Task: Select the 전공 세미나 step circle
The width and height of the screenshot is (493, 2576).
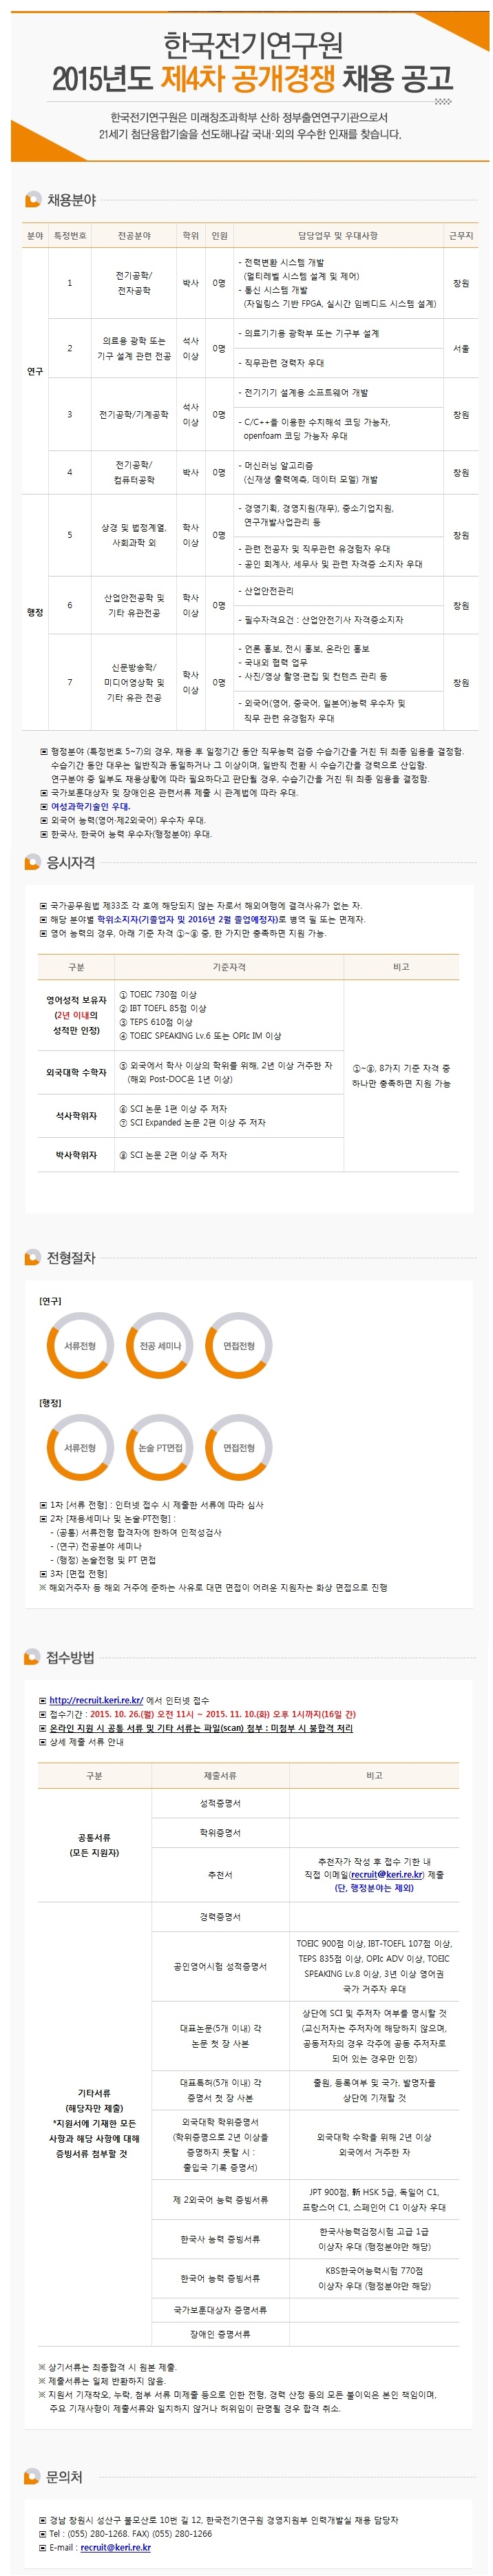Action: click(x=160, y=1346)
